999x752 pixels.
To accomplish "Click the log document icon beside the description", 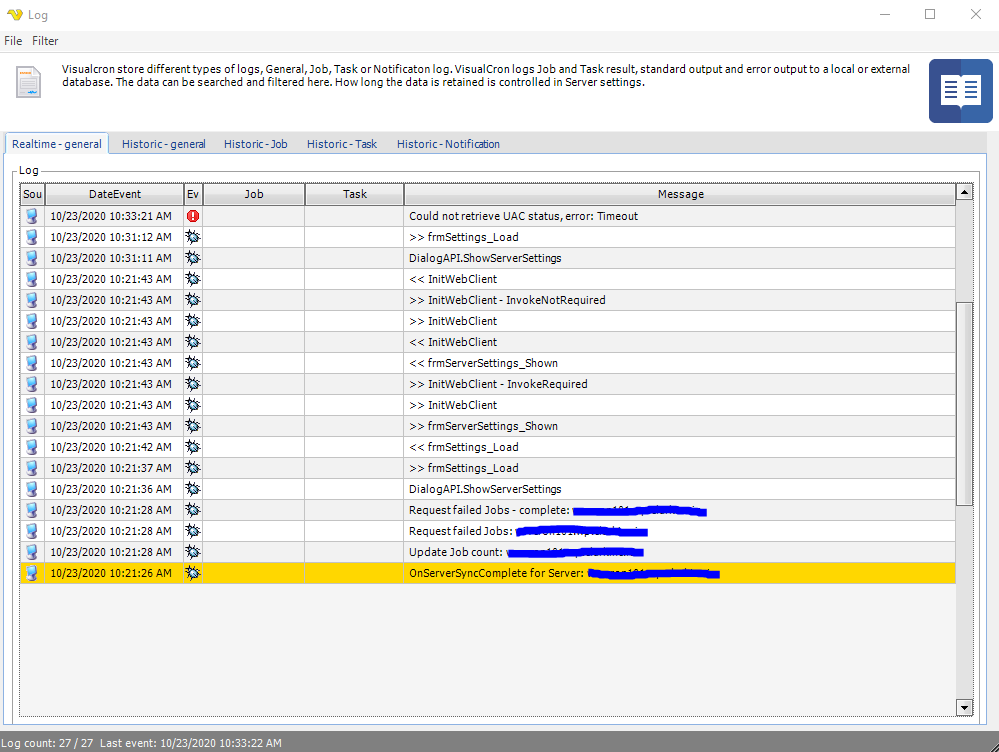I will [x=29, y=82].
